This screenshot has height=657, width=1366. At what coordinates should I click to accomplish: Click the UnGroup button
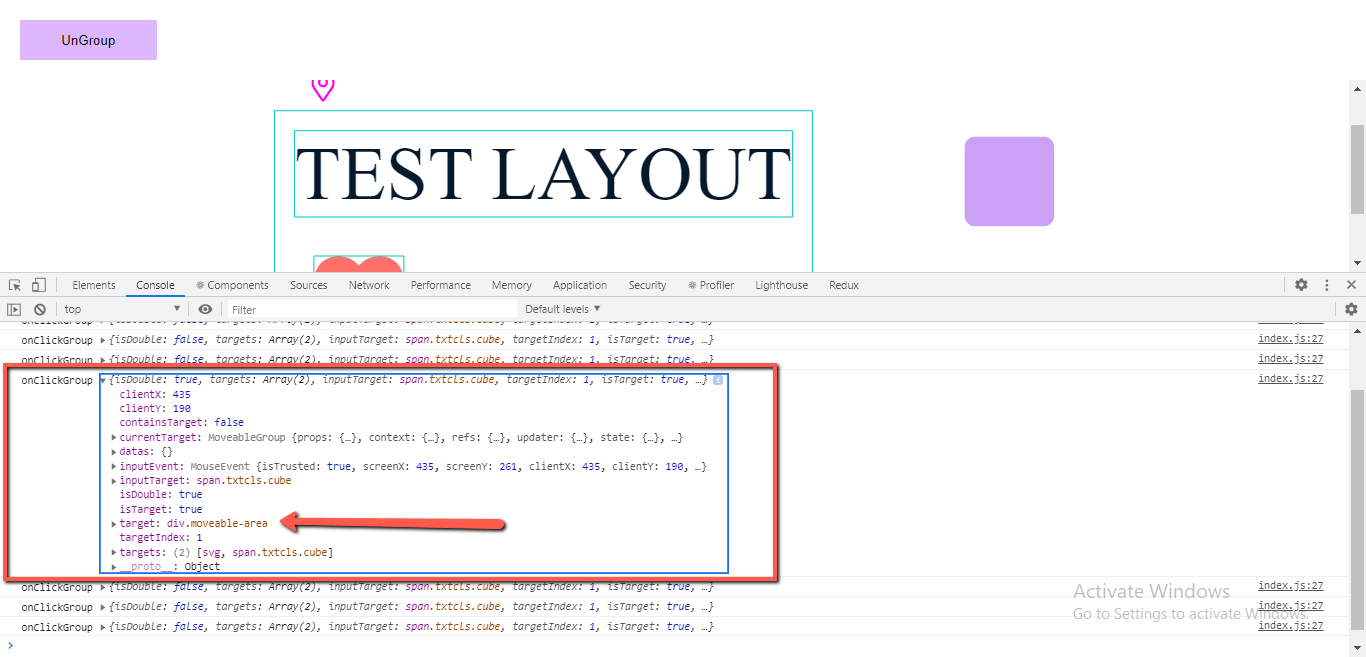pyautogui.click(x=88, y=40)
